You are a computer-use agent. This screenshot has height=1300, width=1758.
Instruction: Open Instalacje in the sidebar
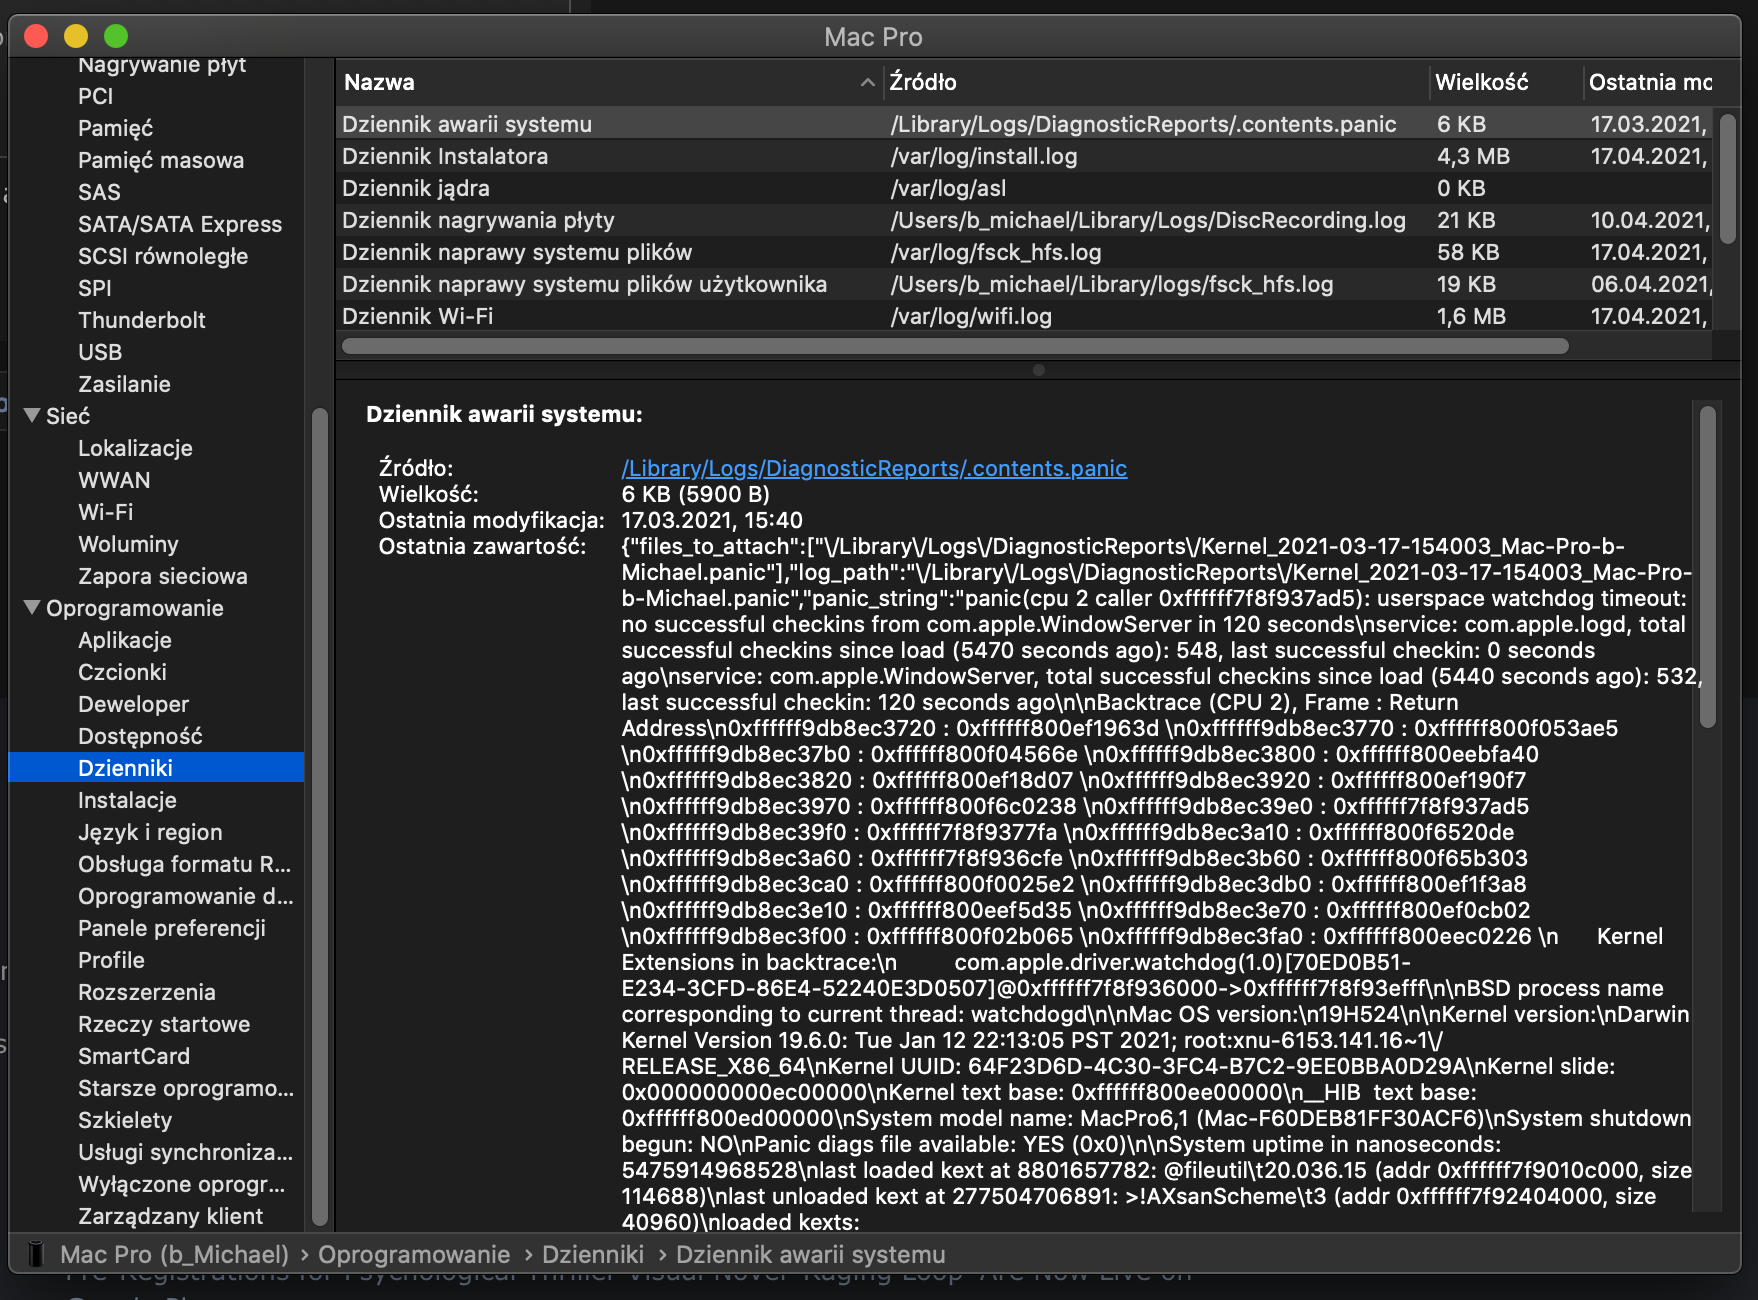(127, 800)
